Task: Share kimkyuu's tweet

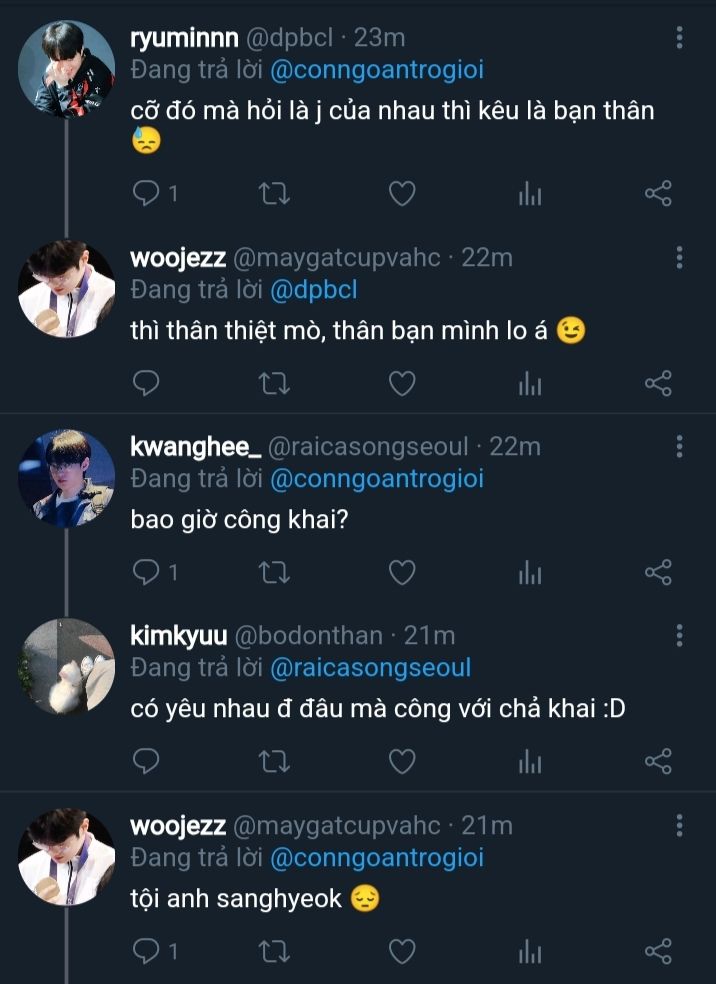Action: pyautogui.click(x=658, y=762)
